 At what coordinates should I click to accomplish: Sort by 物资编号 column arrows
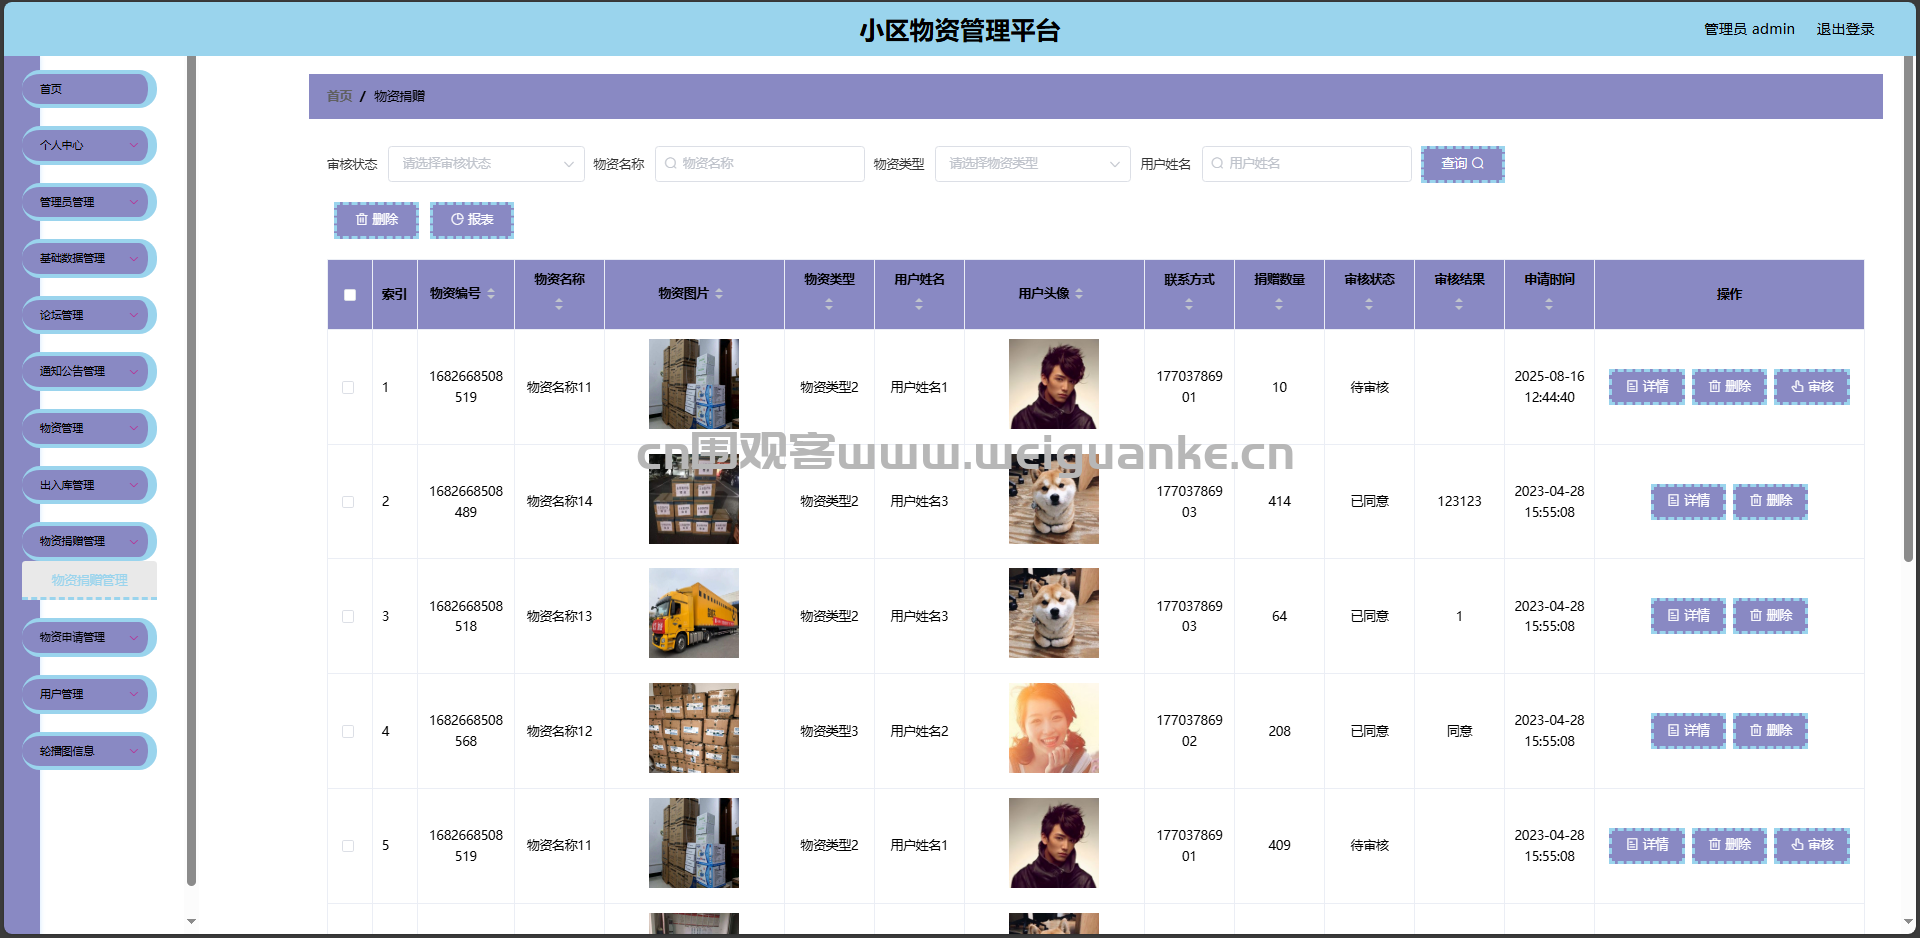(491, 294)
